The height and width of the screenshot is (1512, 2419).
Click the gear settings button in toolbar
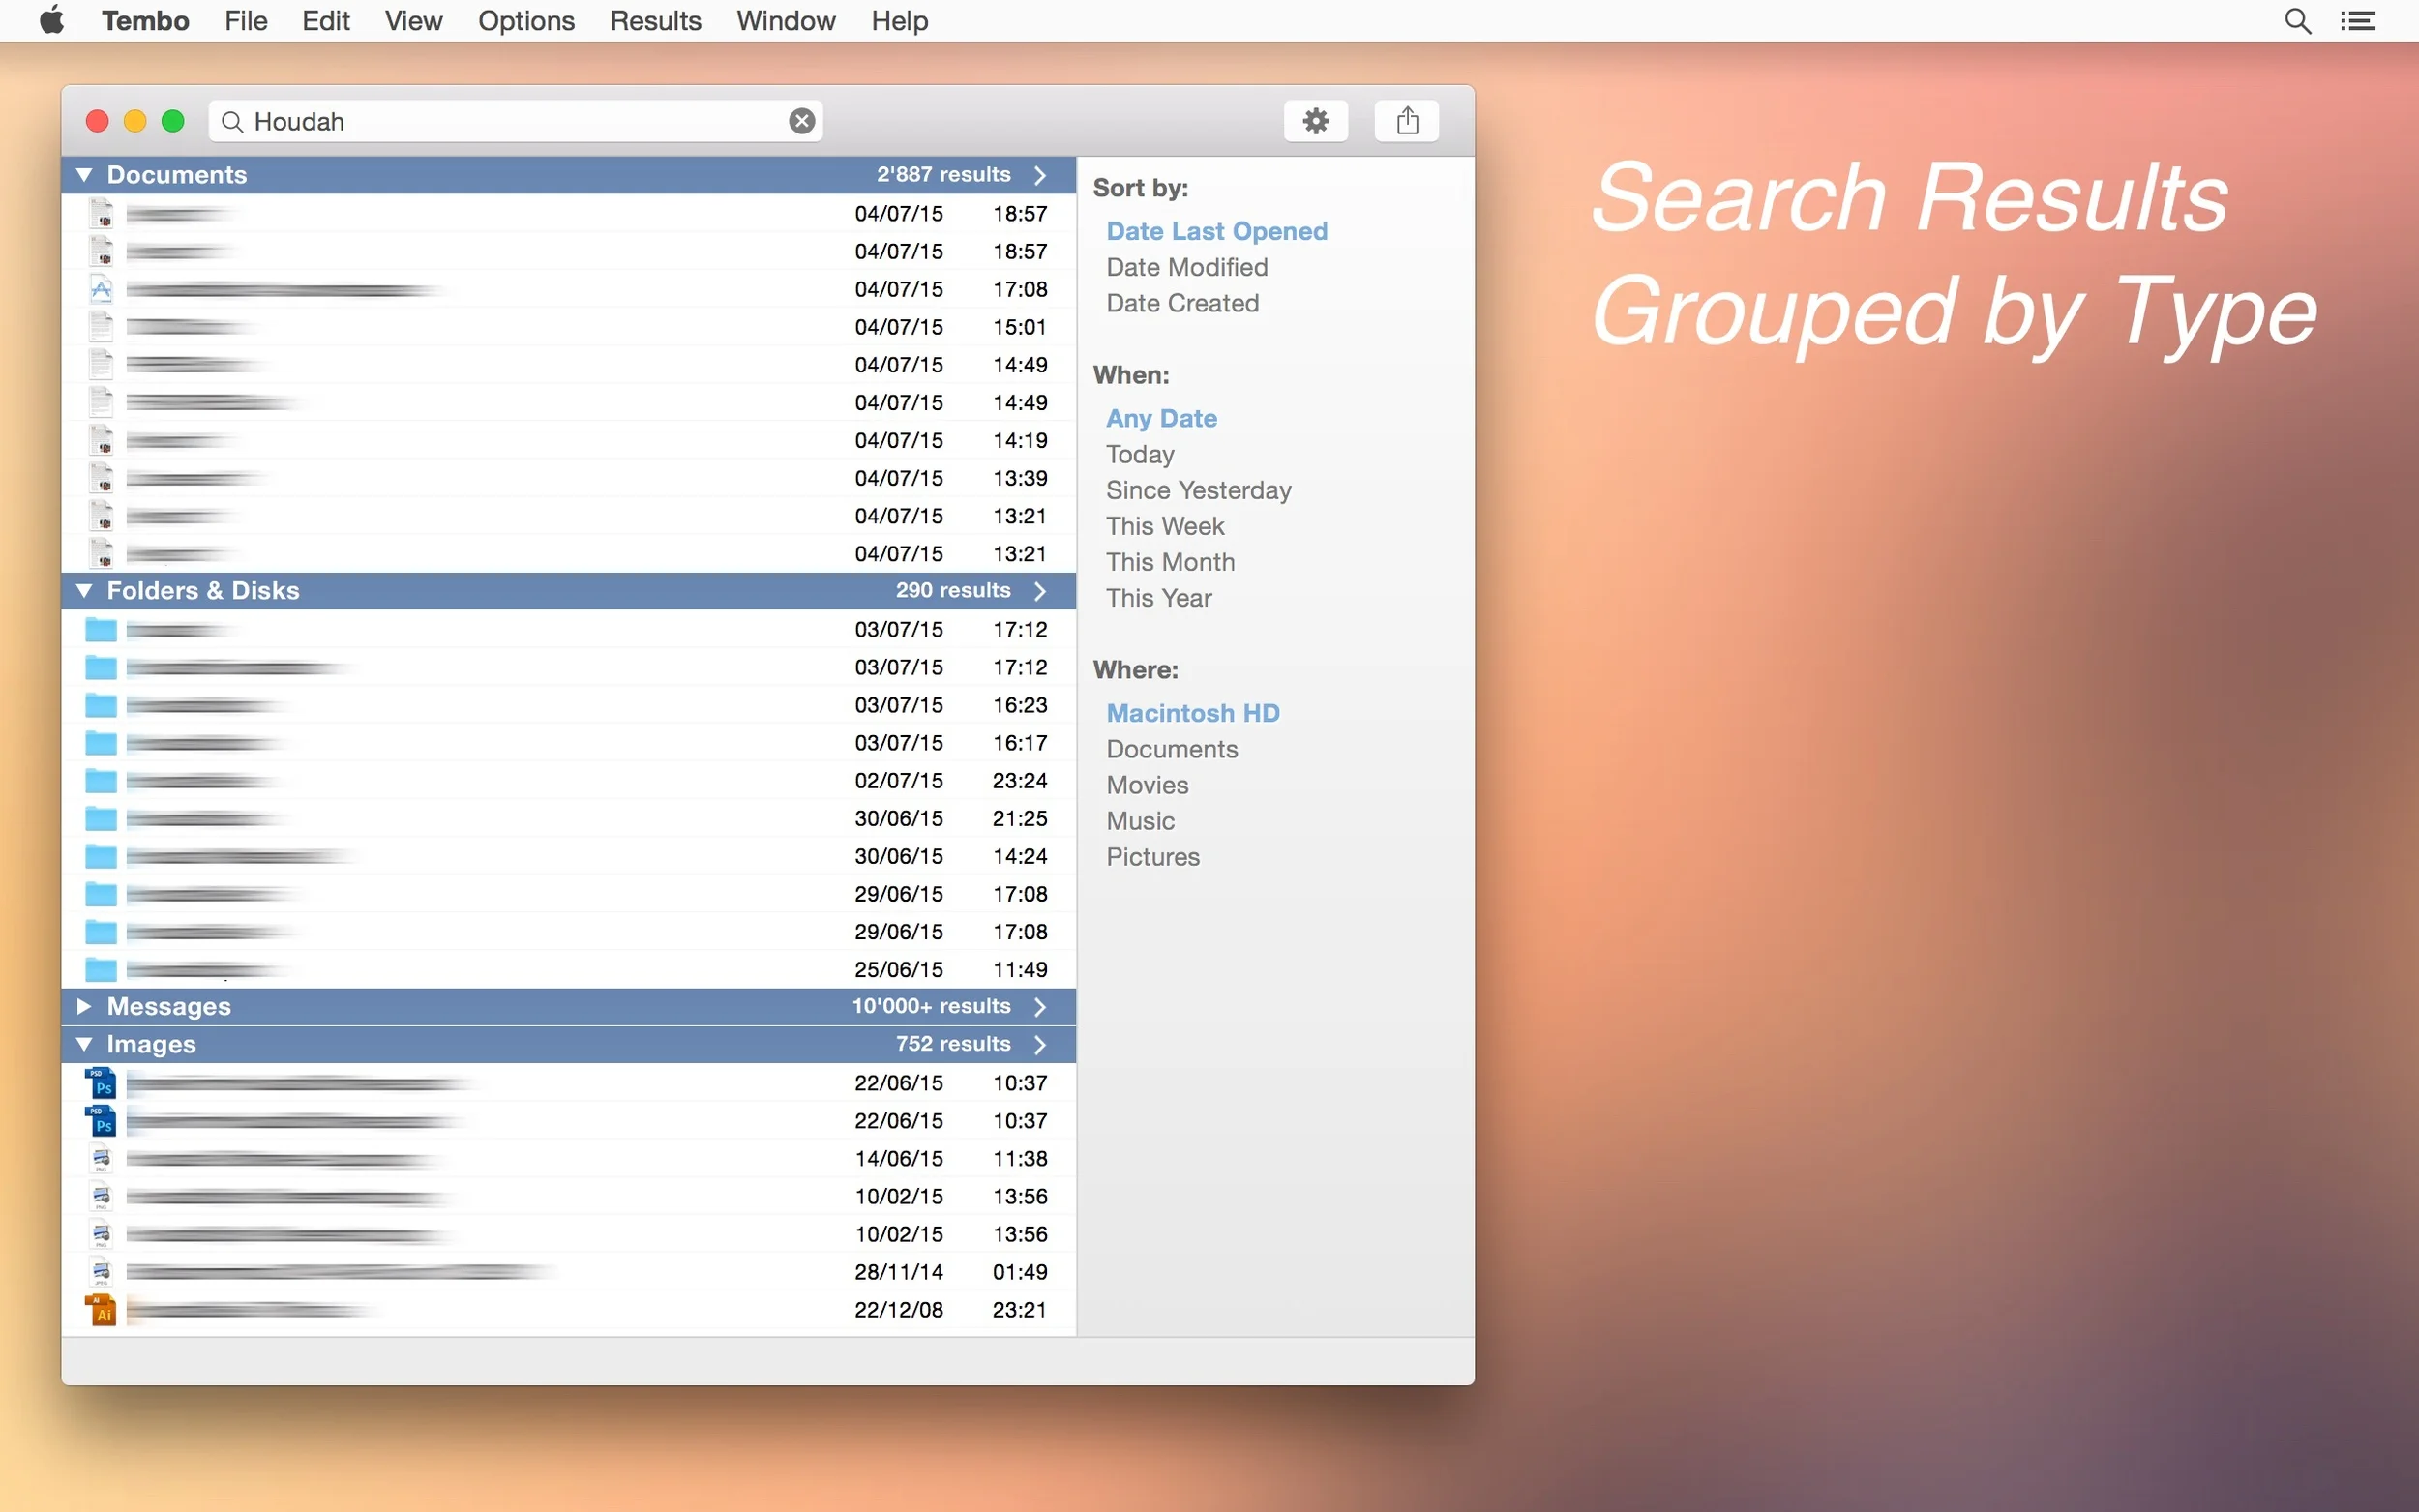click(1315, 121)
